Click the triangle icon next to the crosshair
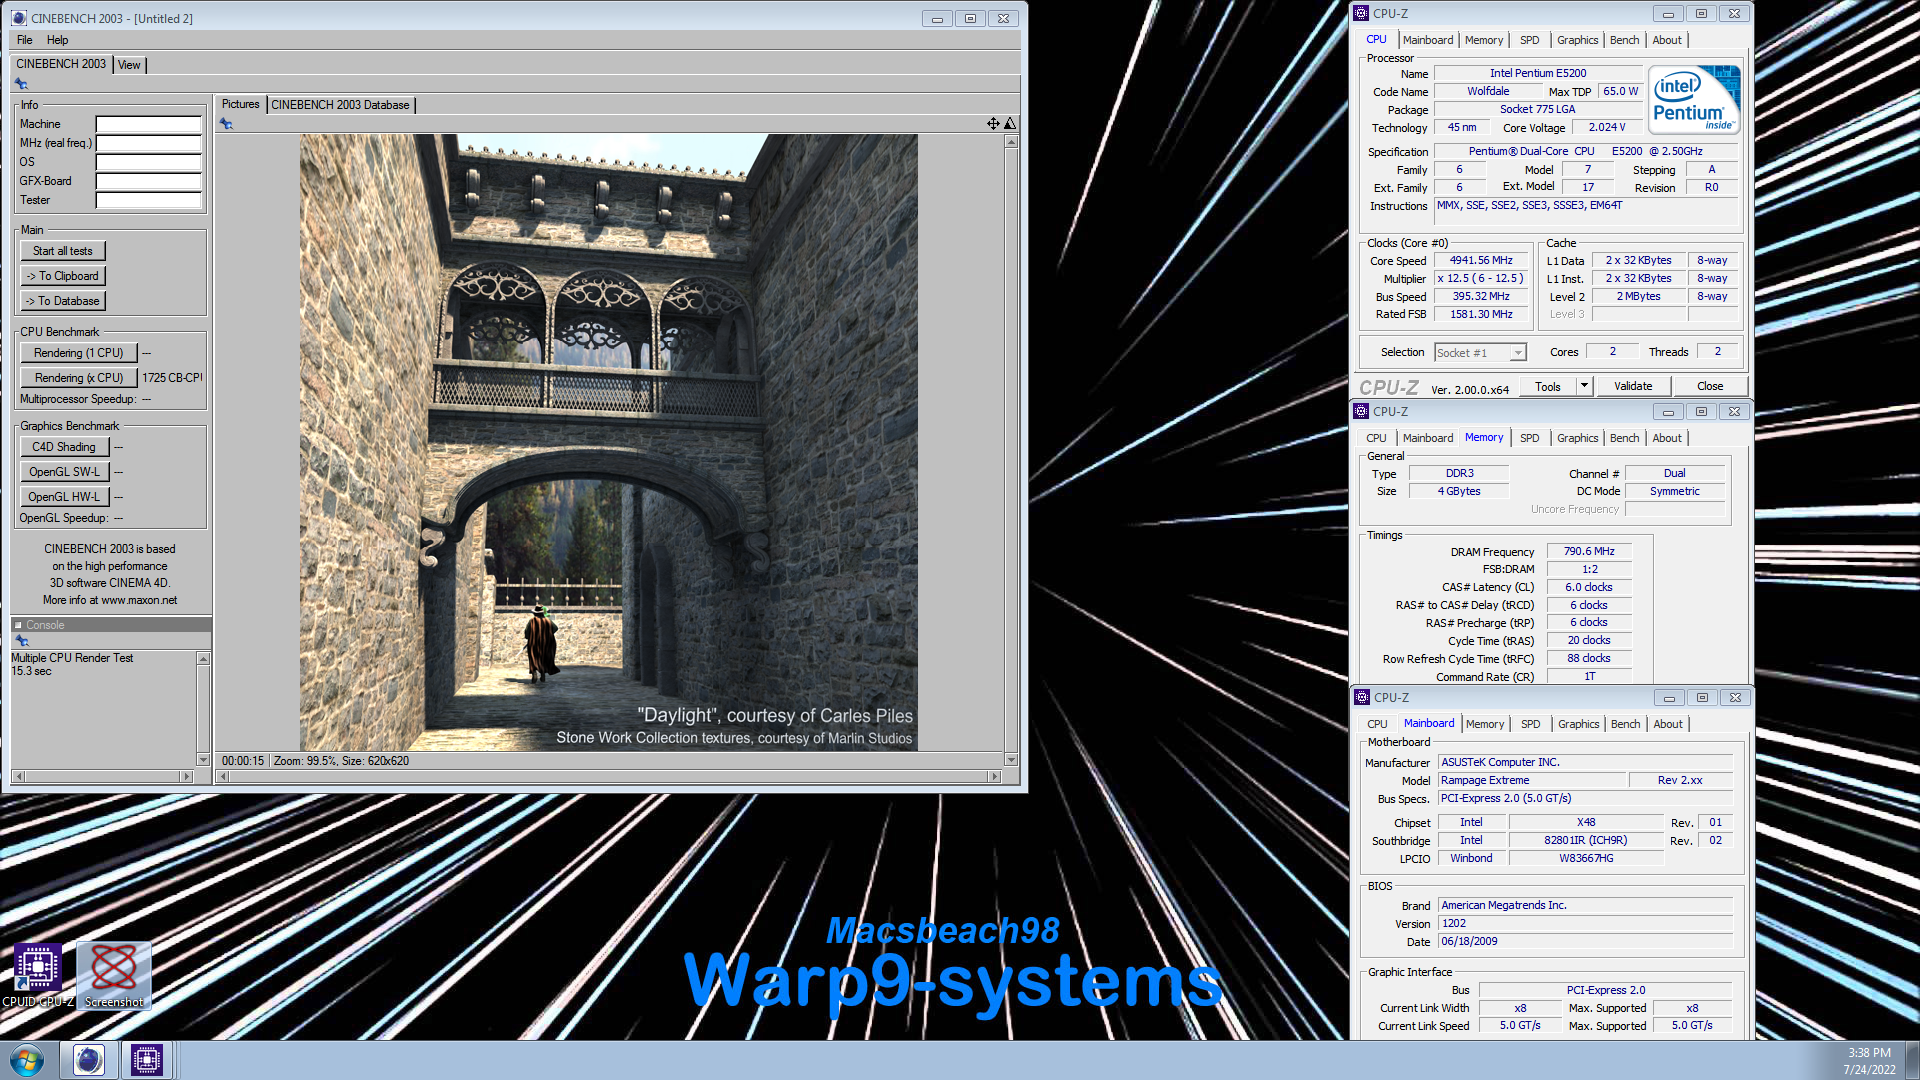Image resolution: width=1920 pixels, height=1080 pixels. click(x=1010, y=124)
